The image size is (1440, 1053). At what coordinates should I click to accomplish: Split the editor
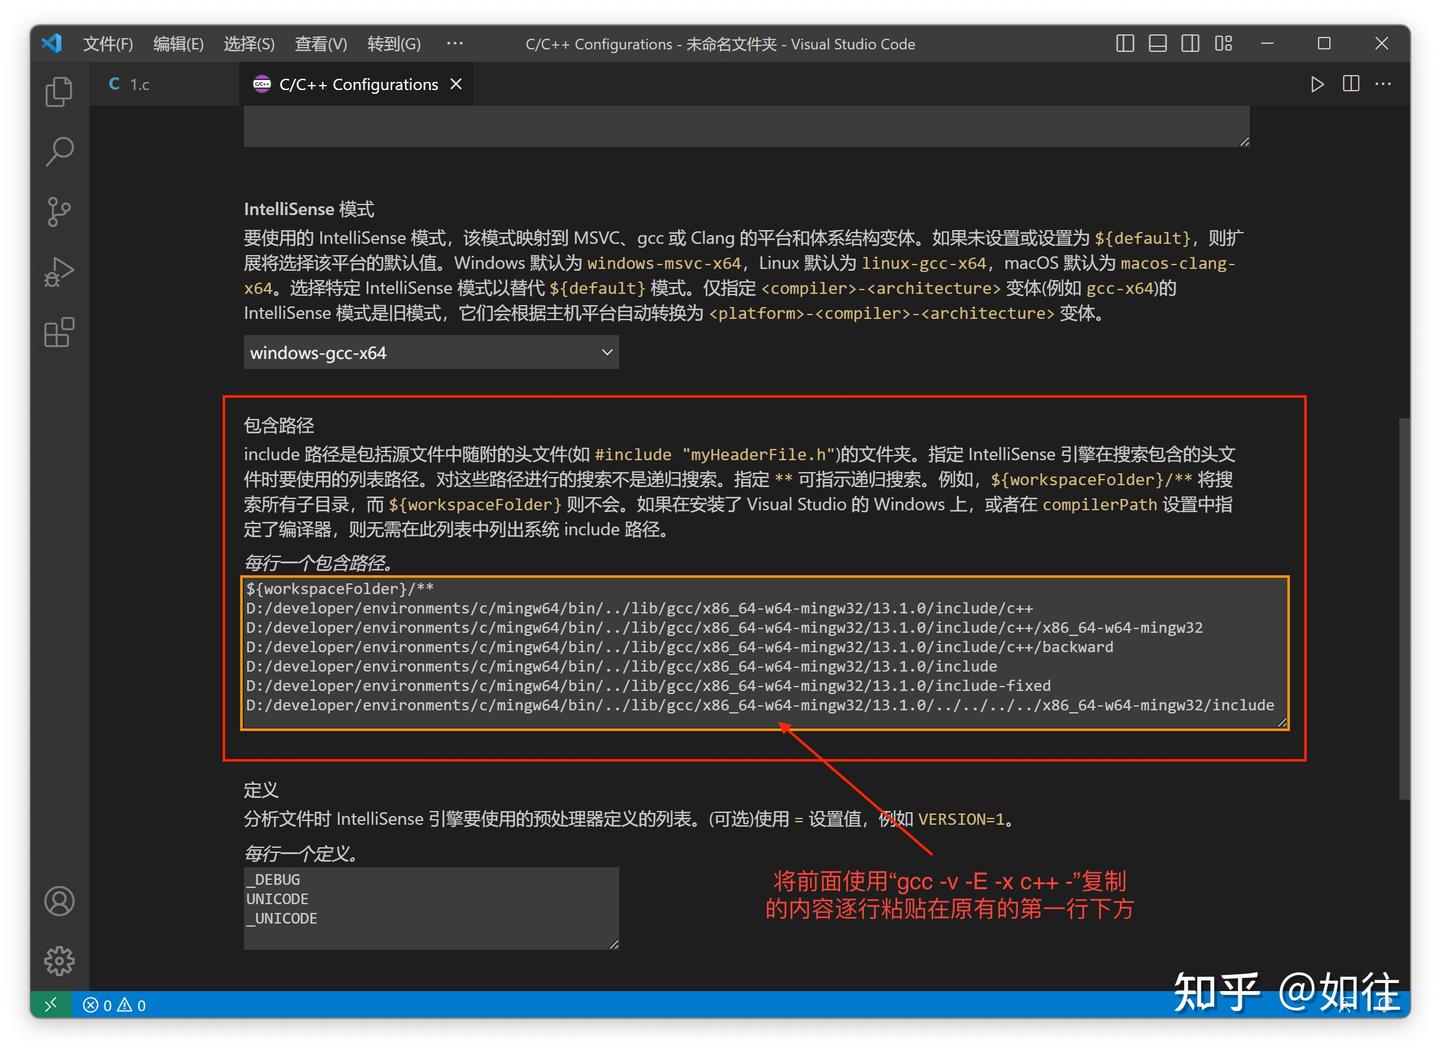(1350, 84)
